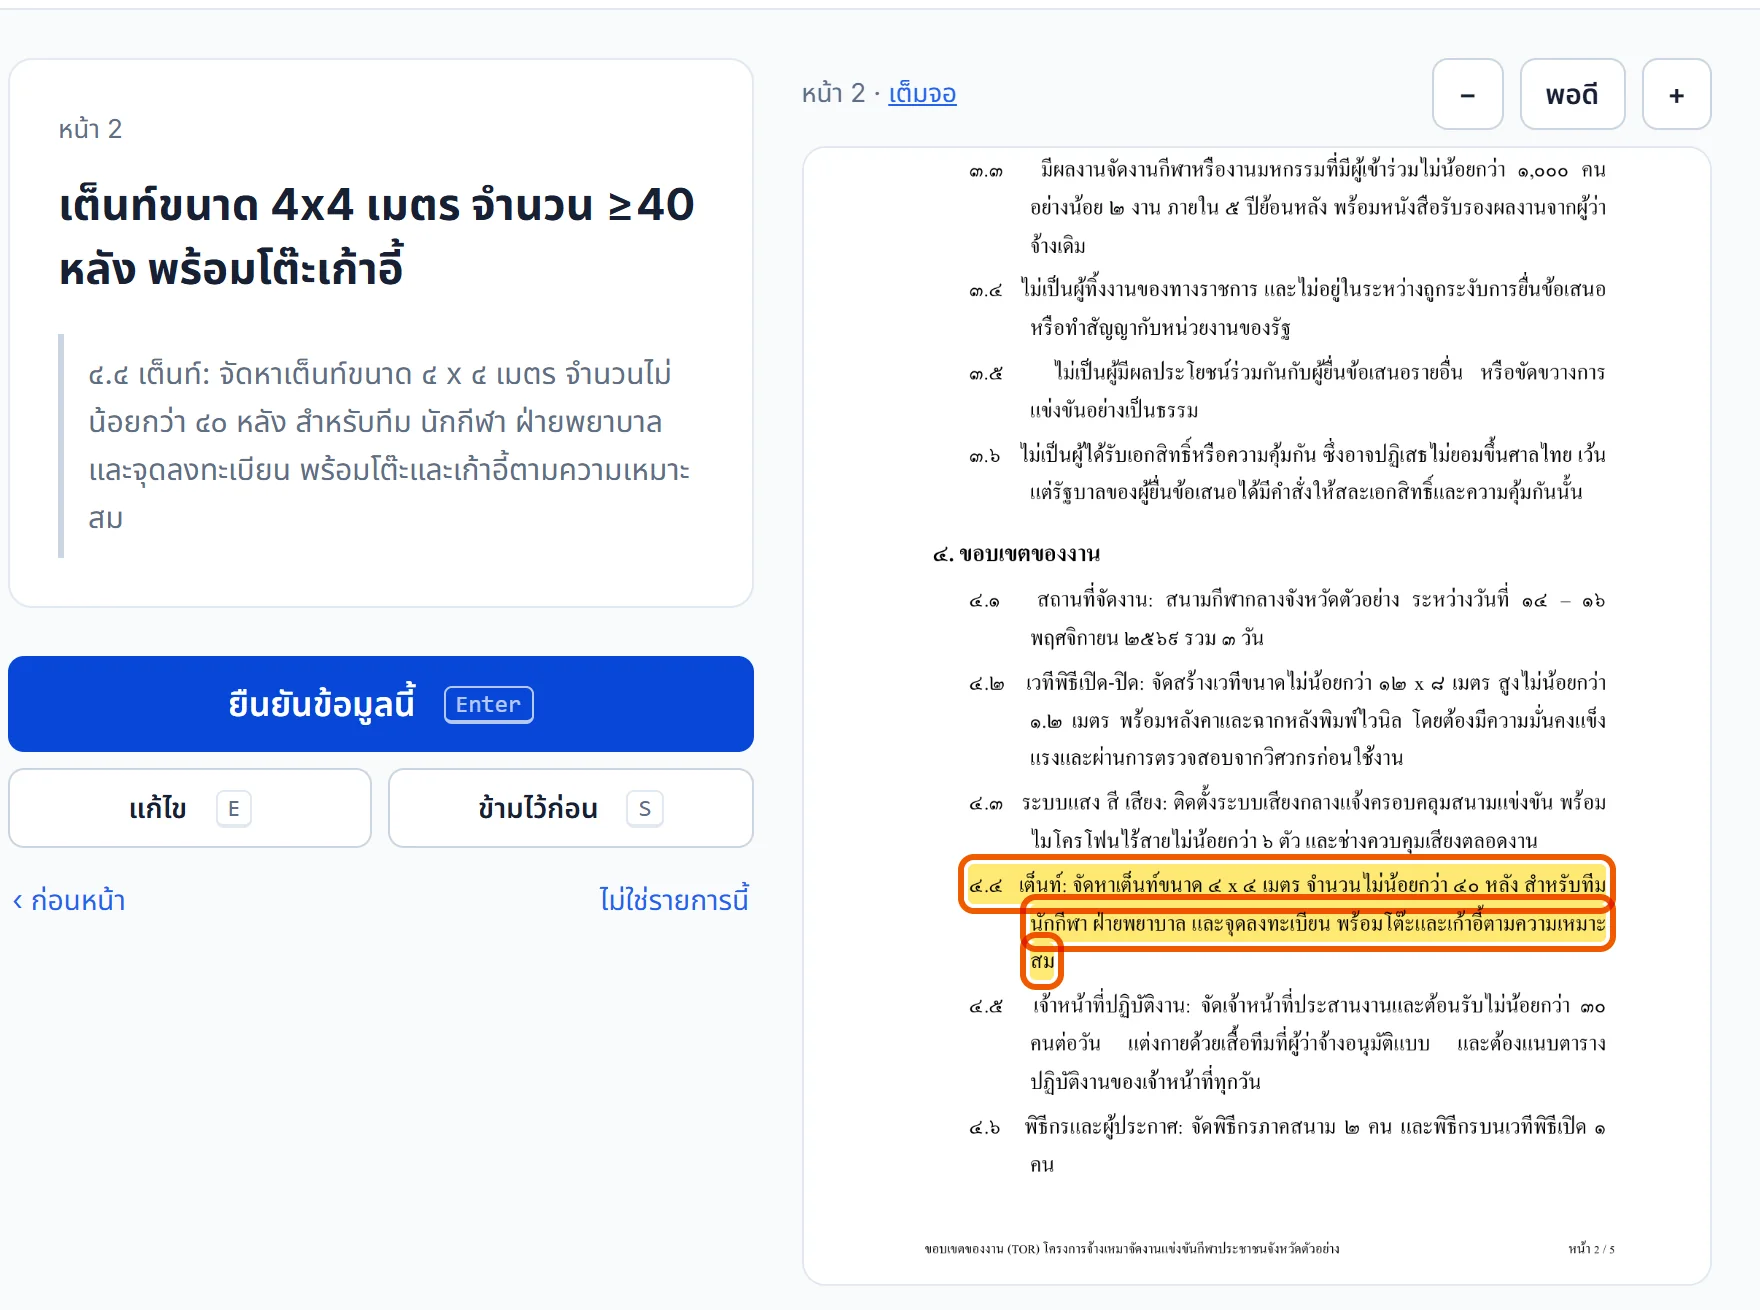Click the footer text ขอบเขตของงาน (TOR)

[1132, 1248]
